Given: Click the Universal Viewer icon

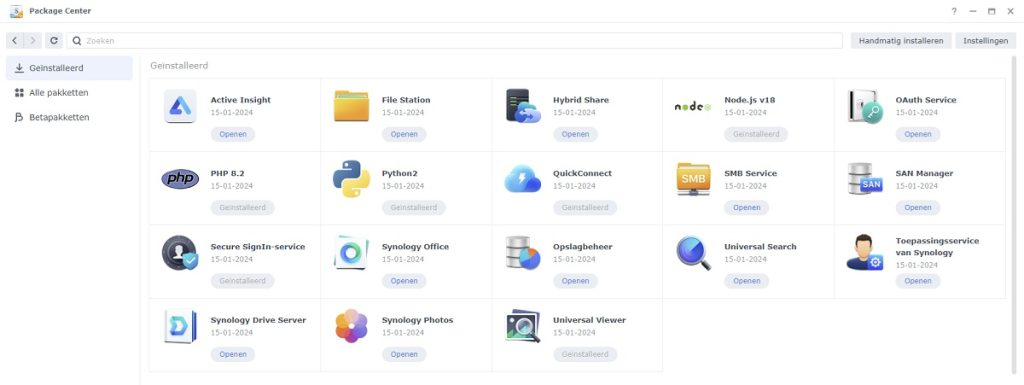Looking at the screenshot, I should pyautogui.click(x=523, y=326).
